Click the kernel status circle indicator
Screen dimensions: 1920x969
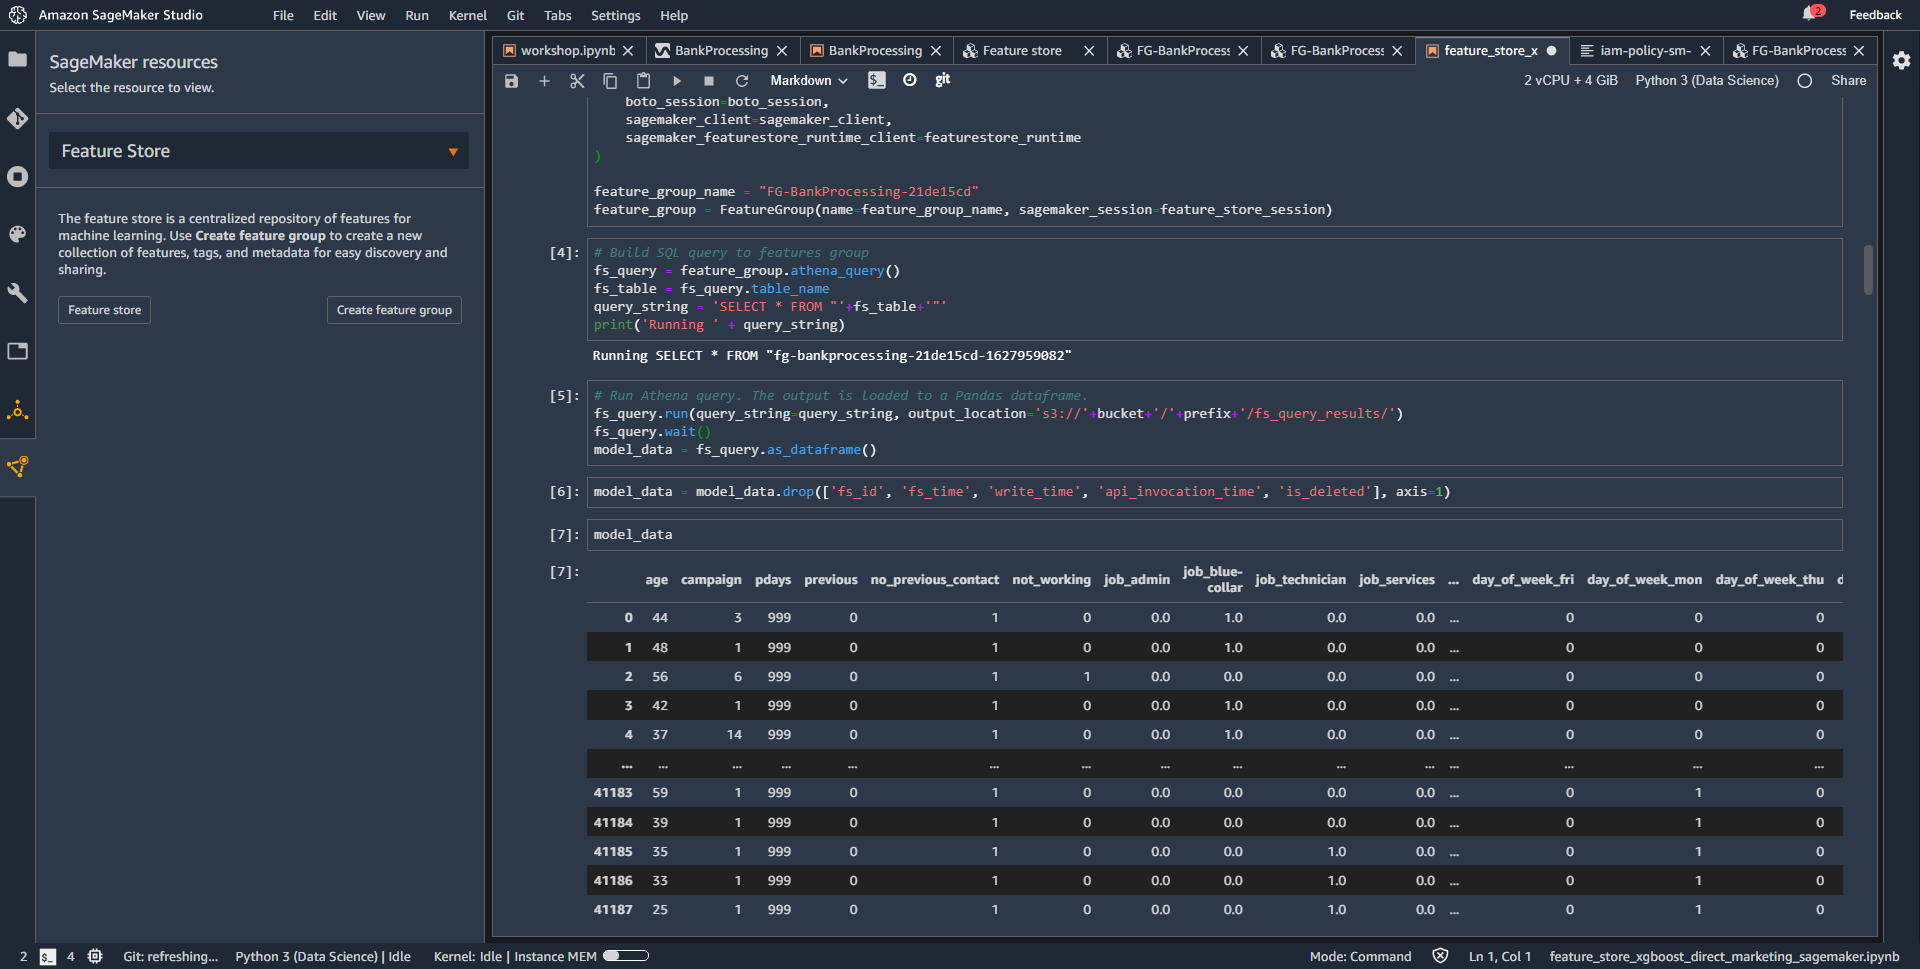click(1805, 81)
